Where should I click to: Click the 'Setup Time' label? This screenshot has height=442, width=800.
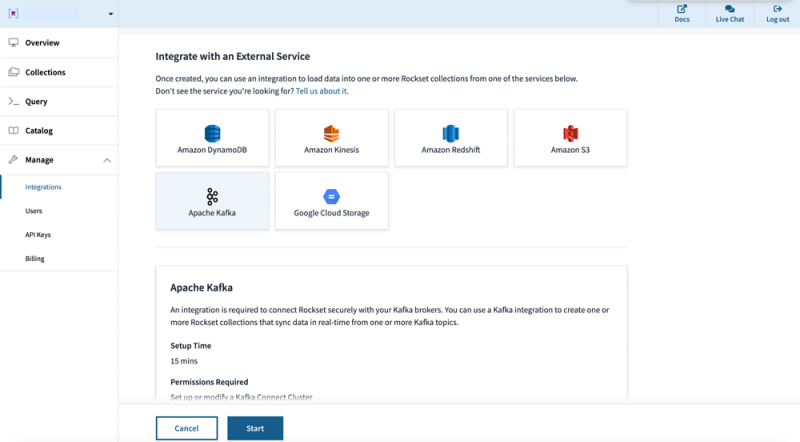(x=191, y=346)
